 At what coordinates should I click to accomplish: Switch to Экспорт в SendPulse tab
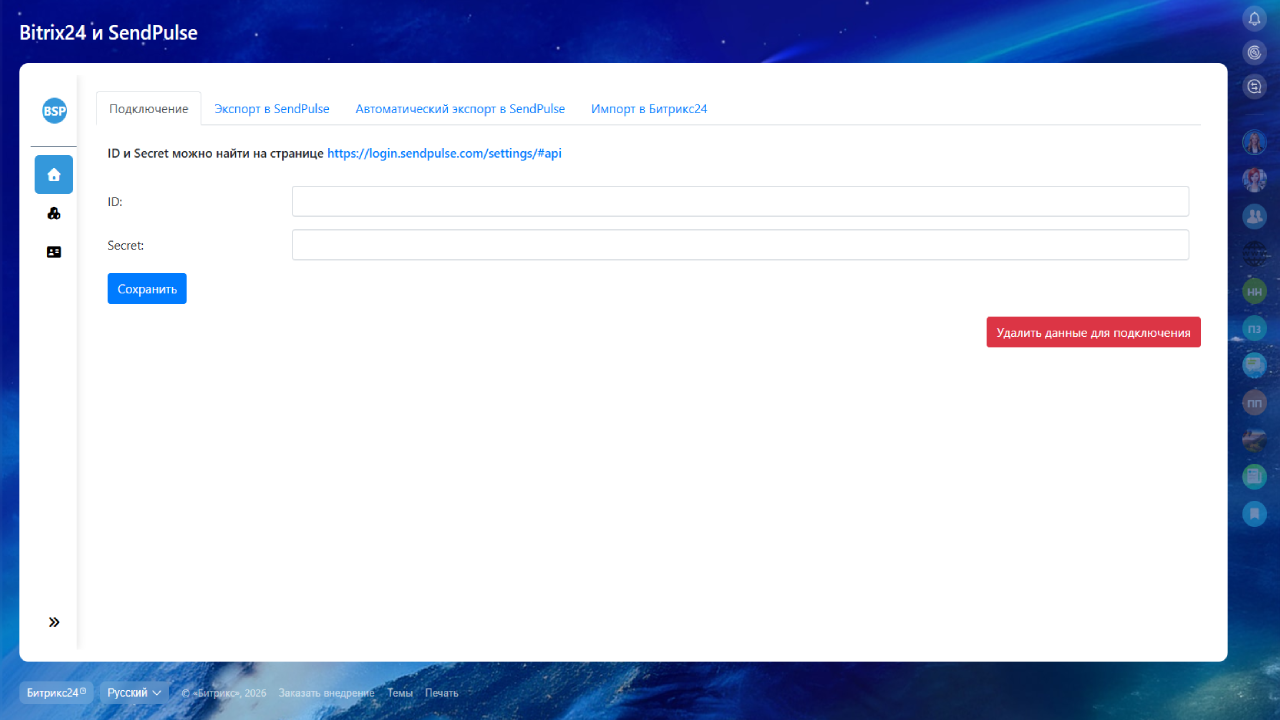272,109
